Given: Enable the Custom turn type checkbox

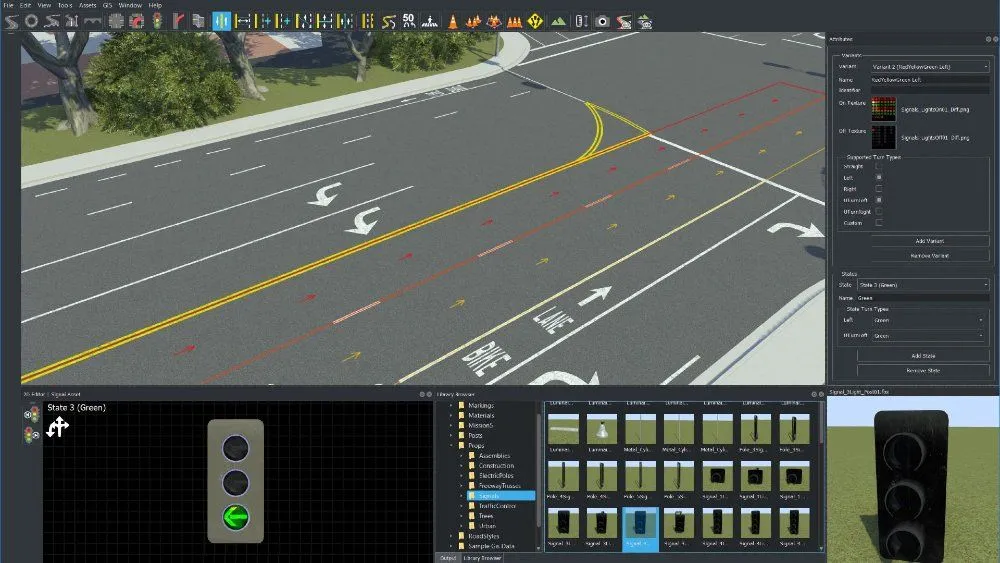Looking at the screenshot, I should (x=879, y=223).
